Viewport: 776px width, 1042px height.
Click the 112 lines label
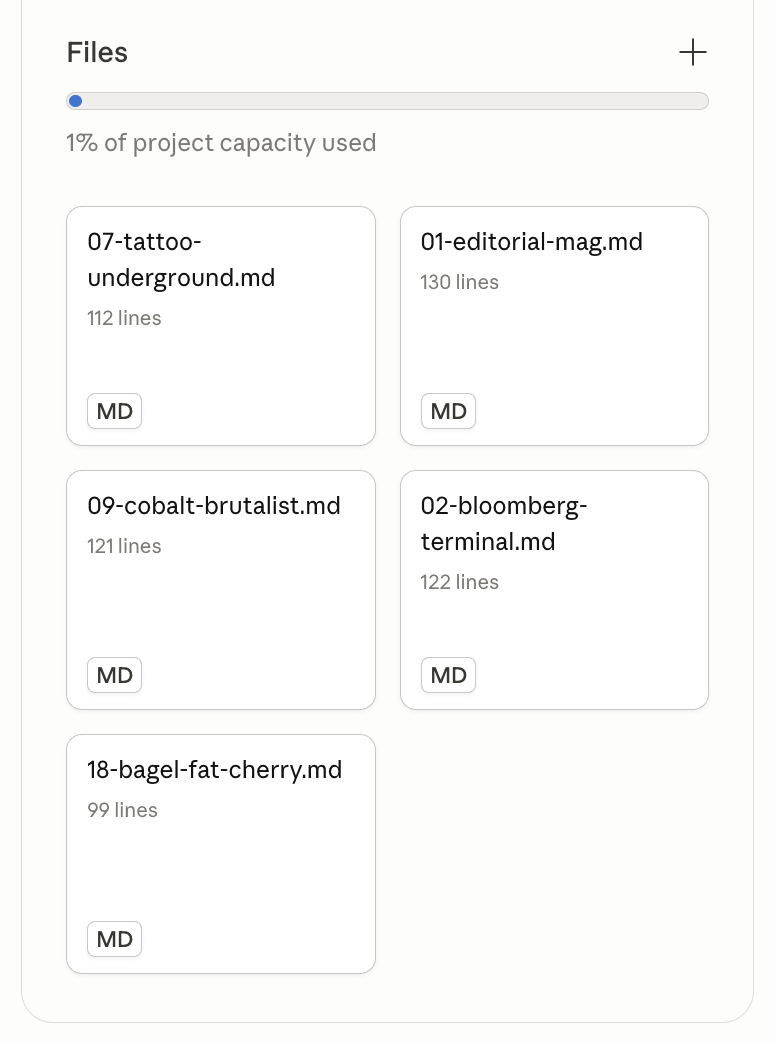124,318
